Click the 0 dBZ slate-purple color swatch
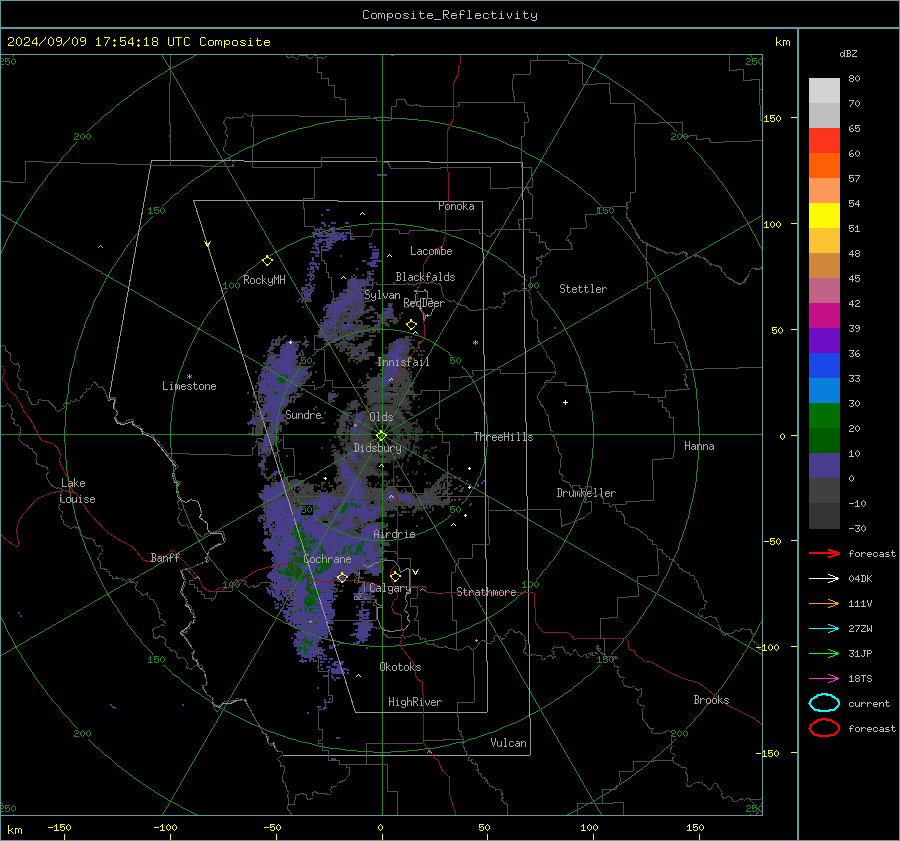Image resolution: width=900 pixels, height=841 pixels. pyautogui.click(x=824, y=466)
